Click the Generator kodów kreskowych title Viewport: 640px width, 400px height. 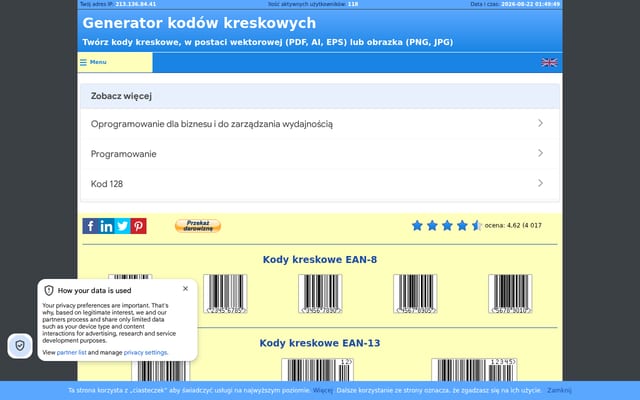point(199,23)
